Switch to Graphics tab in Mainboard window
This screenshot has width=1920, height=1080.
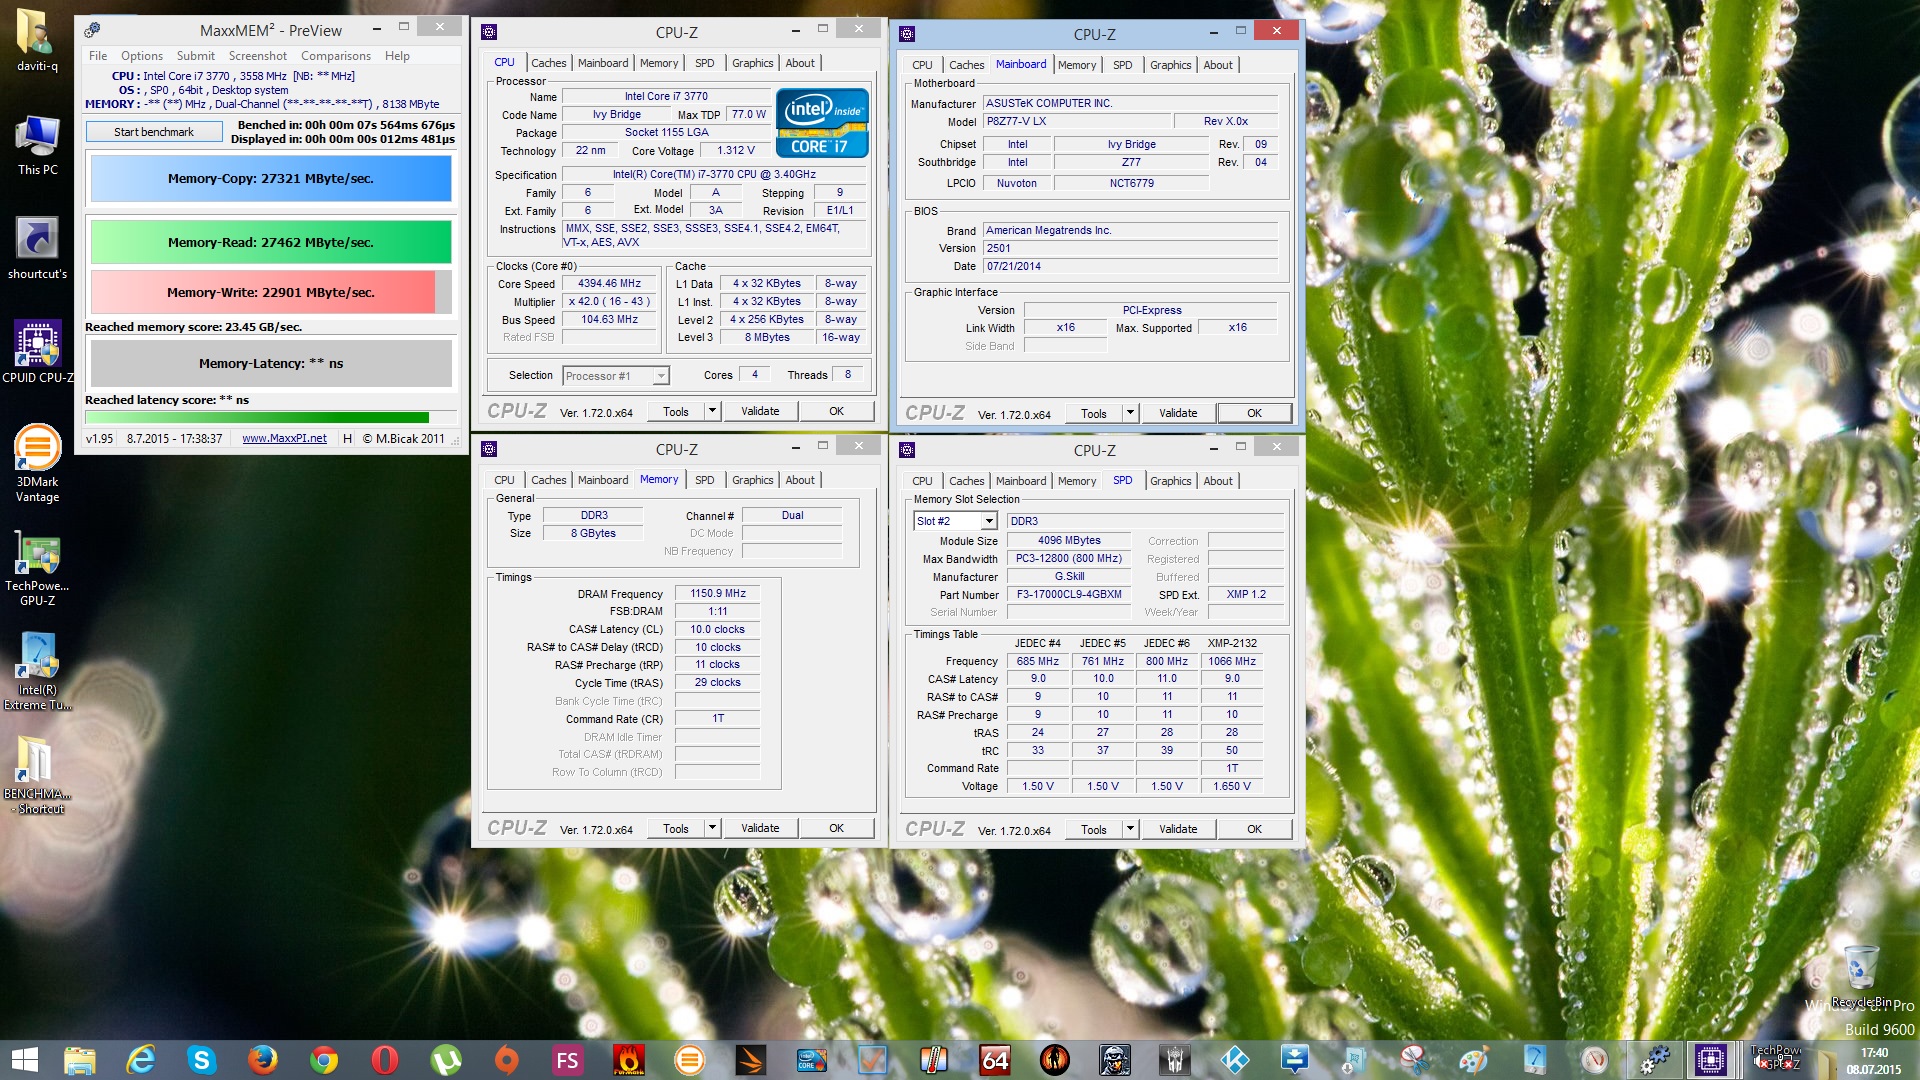1170,65
